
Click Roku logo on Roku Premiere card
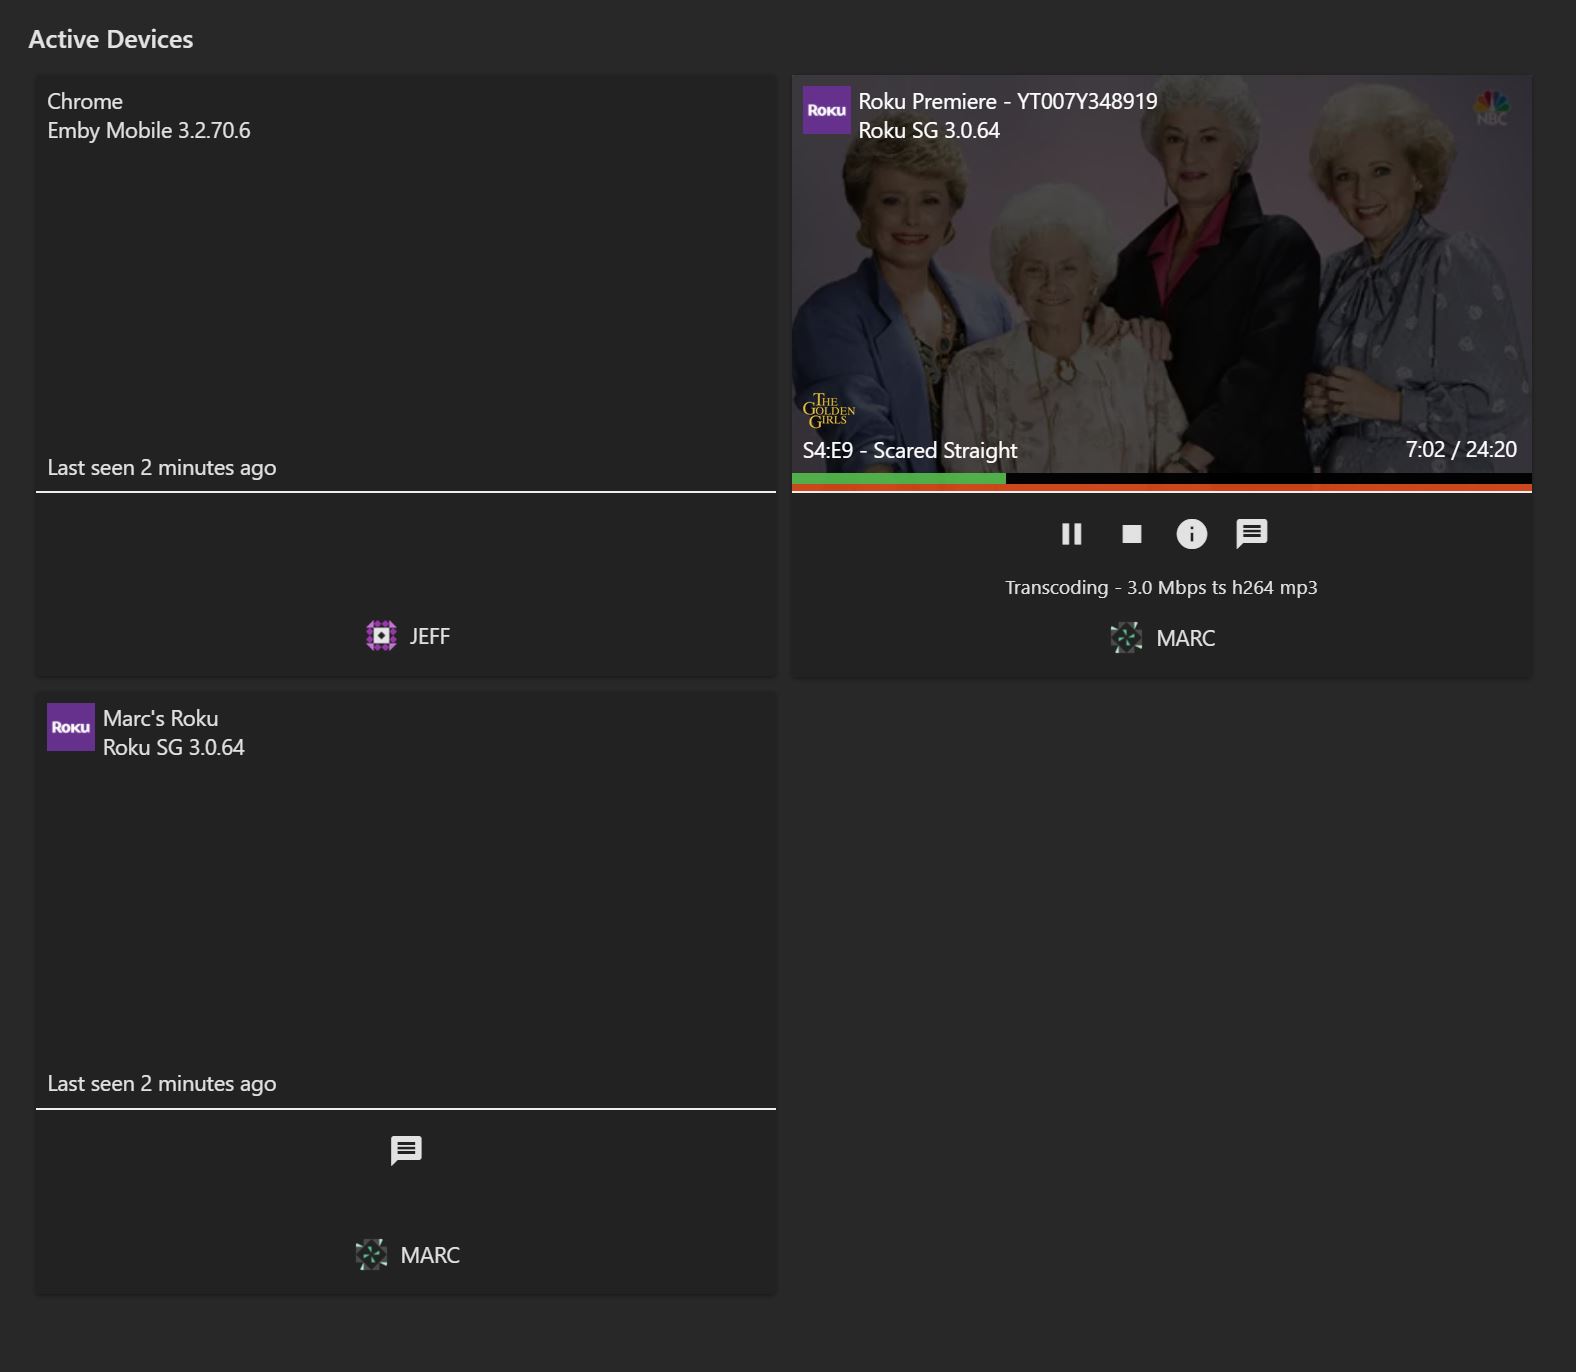(x=827, y=110)
